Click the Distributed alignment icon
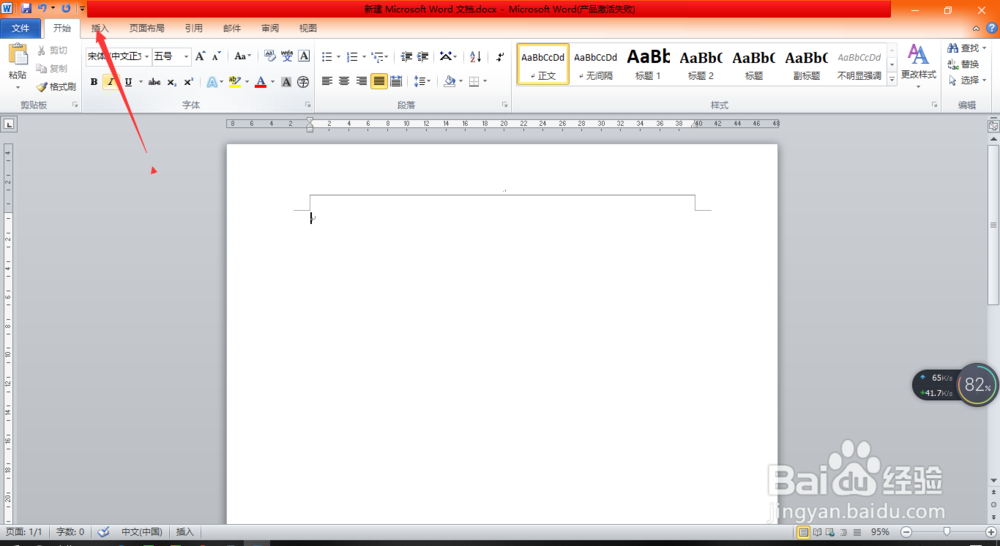1000x546 pixels. pos(396,81)
